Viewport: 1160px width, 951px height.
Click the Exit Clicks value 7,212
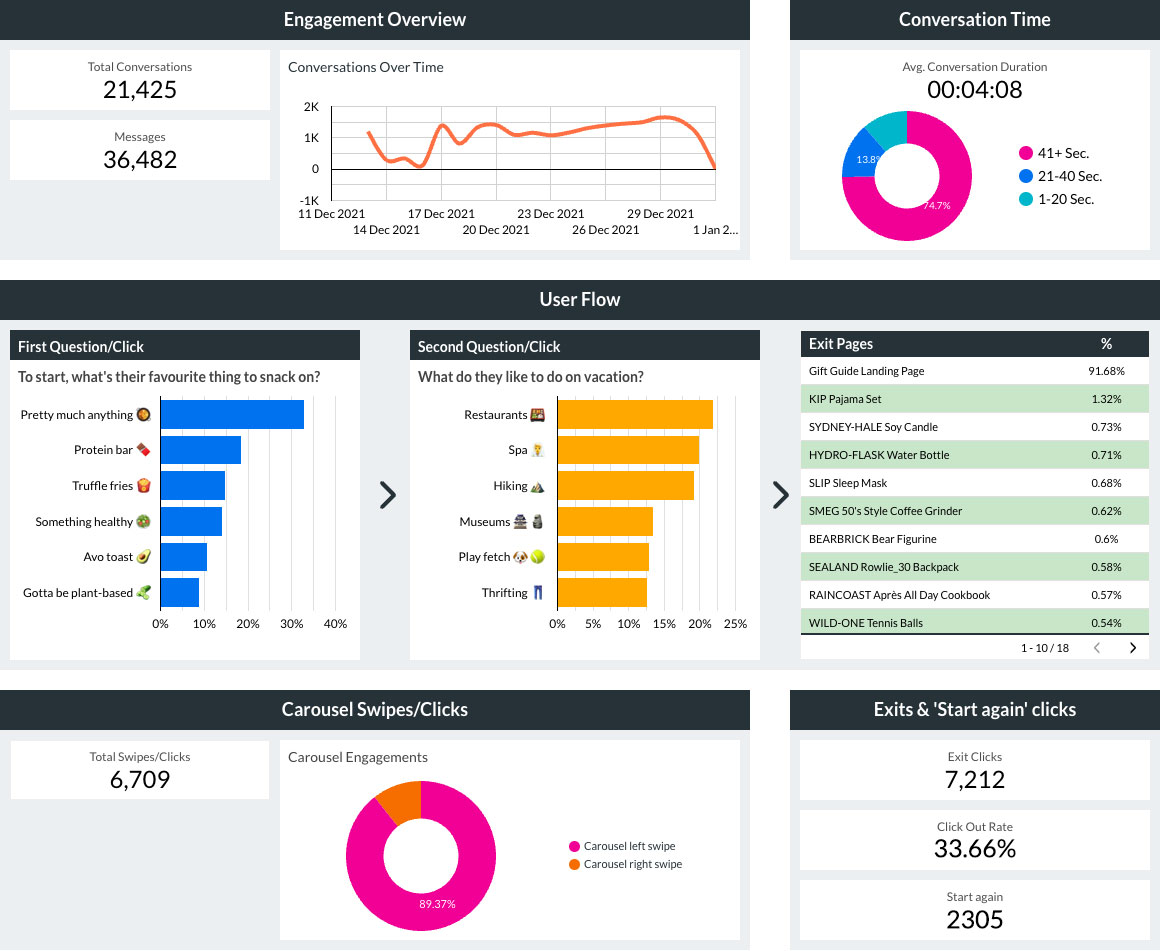[x=974, y=779]
